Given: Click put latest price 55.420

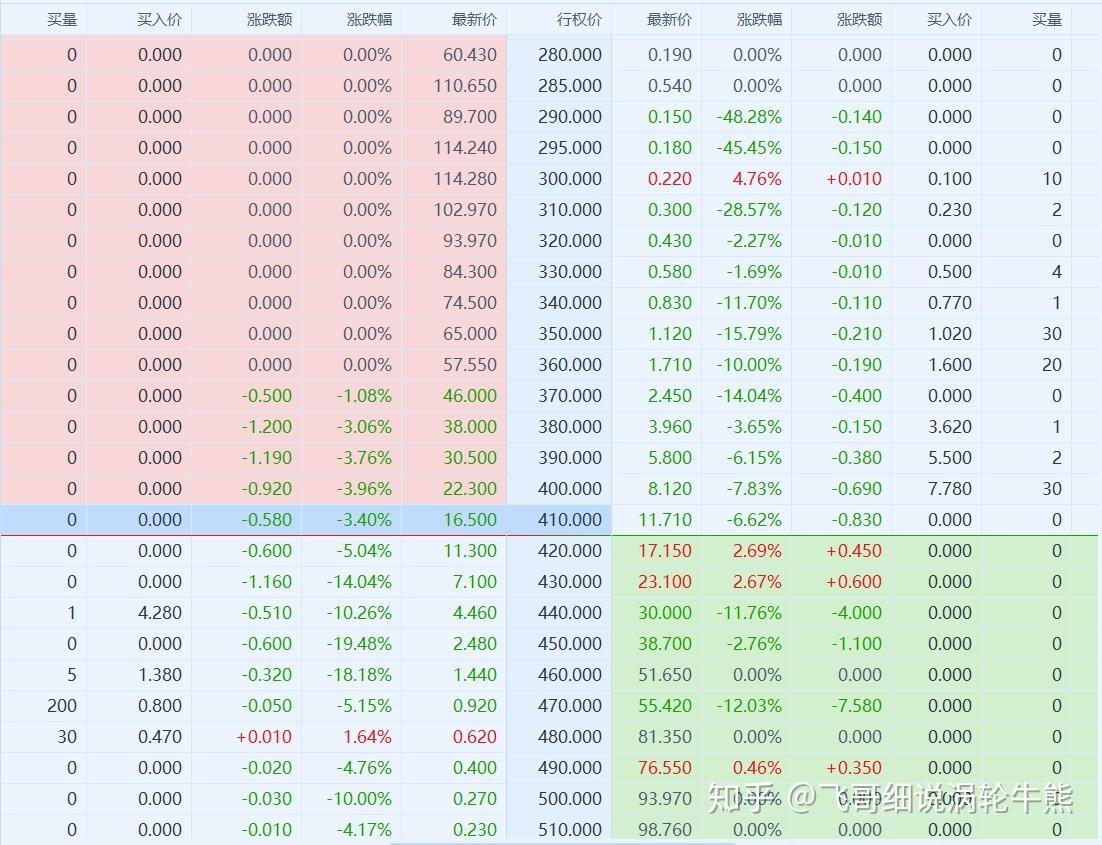Looking at the screenshot, I should tap(665, 705).
